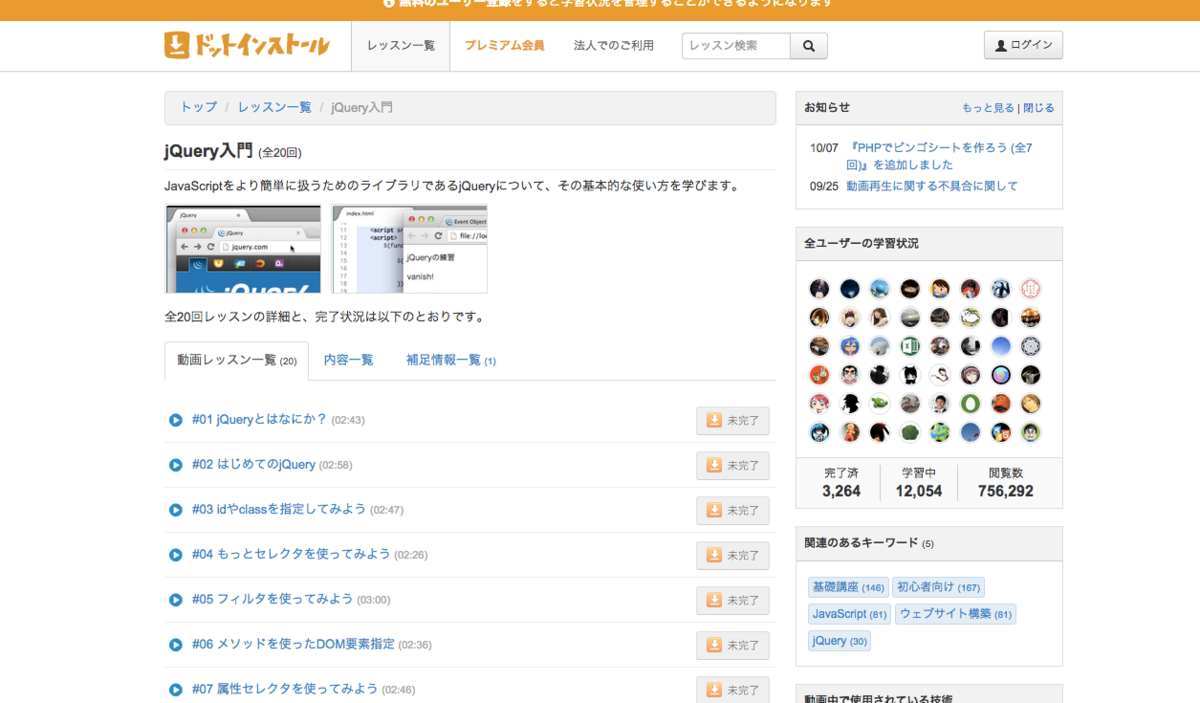Select レッスン一覧 in the navigation
The height and width of the screenshot is (703, 1200).
point(400,45)
